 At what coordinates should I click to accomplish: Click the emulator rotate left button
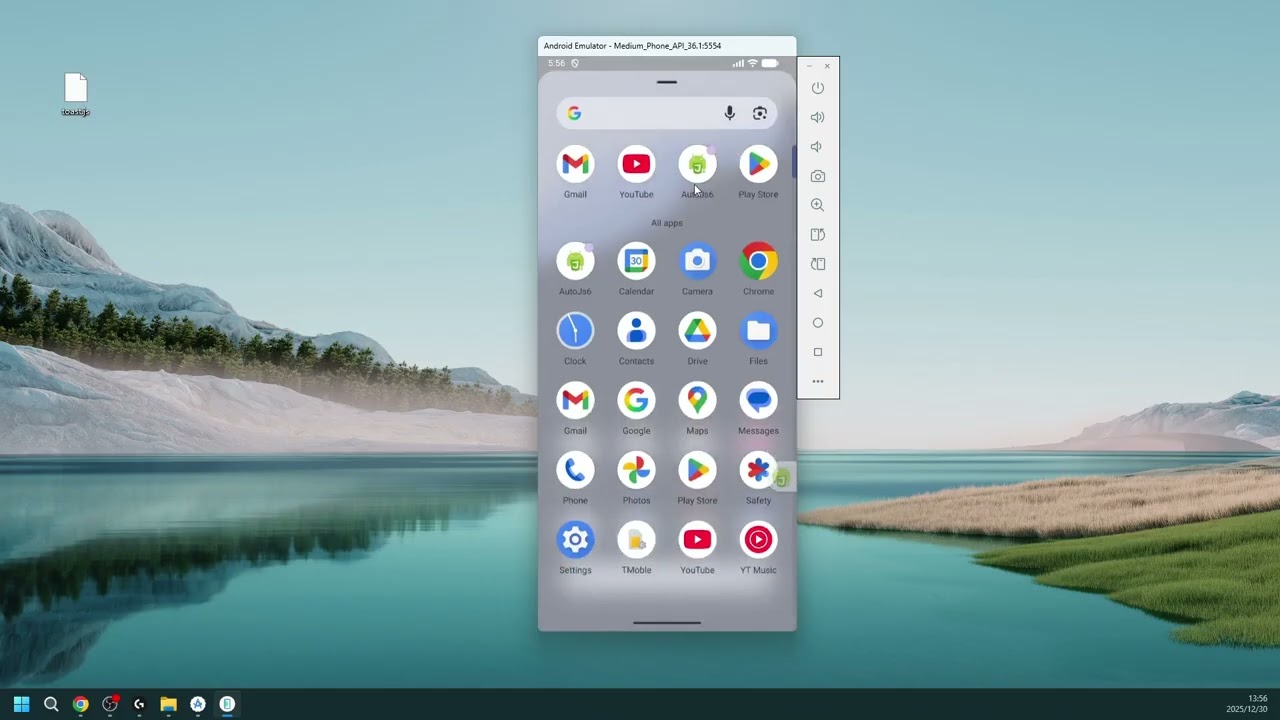tap(817, 235)
